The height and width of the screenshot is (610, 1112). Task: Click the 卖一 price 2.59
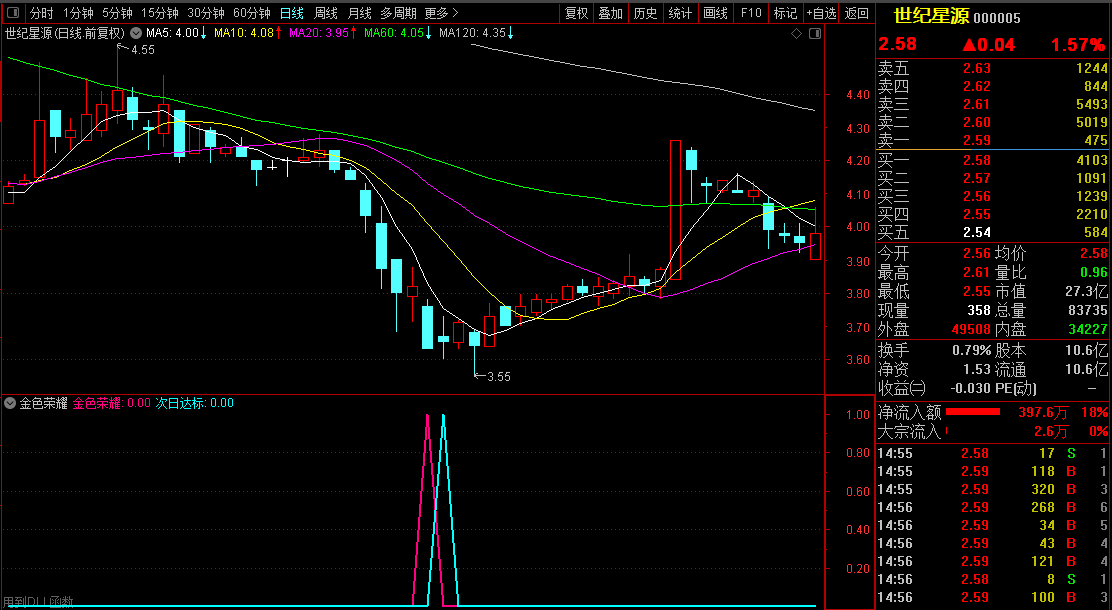point(977,140)
